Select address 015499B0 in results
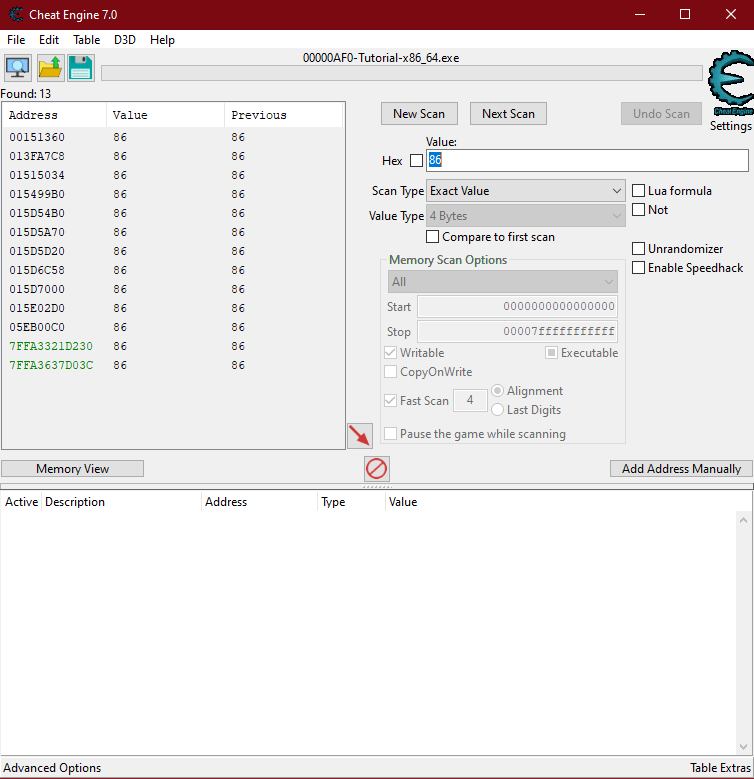Screen dimensions: 754x779 [37, 194]
